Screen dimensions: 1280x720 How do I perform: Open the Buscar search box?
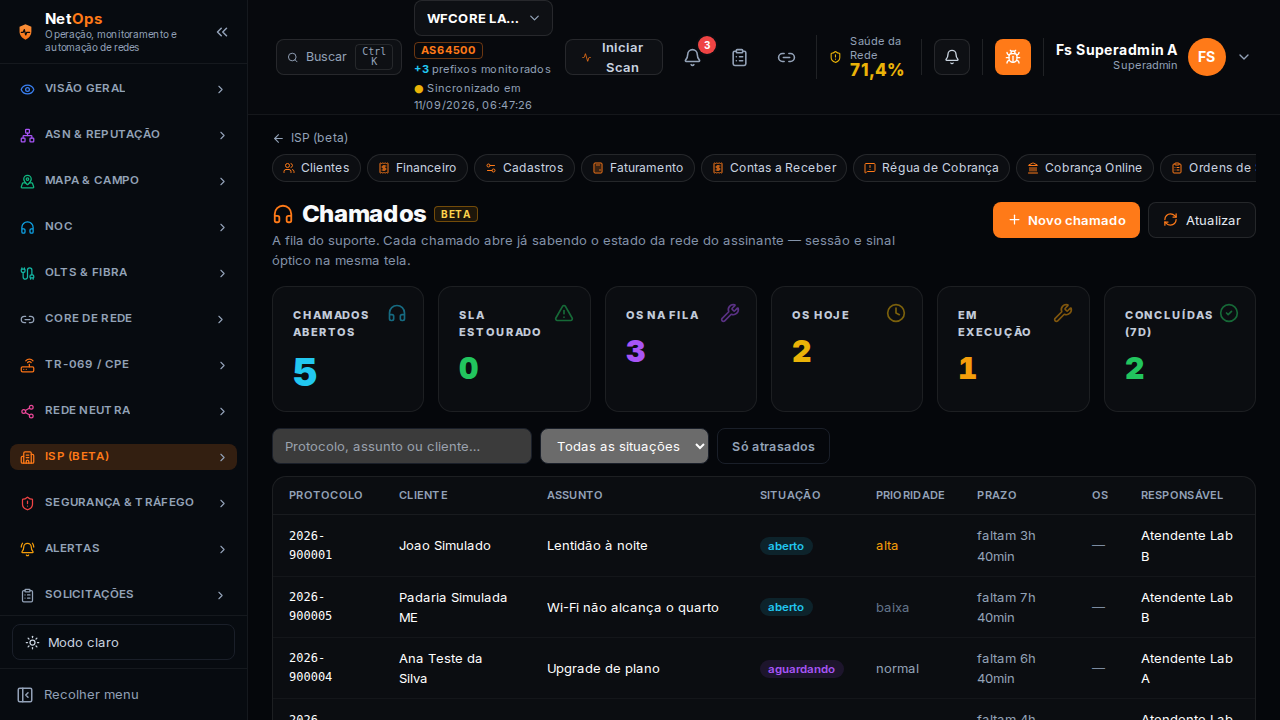coord(339,57)
